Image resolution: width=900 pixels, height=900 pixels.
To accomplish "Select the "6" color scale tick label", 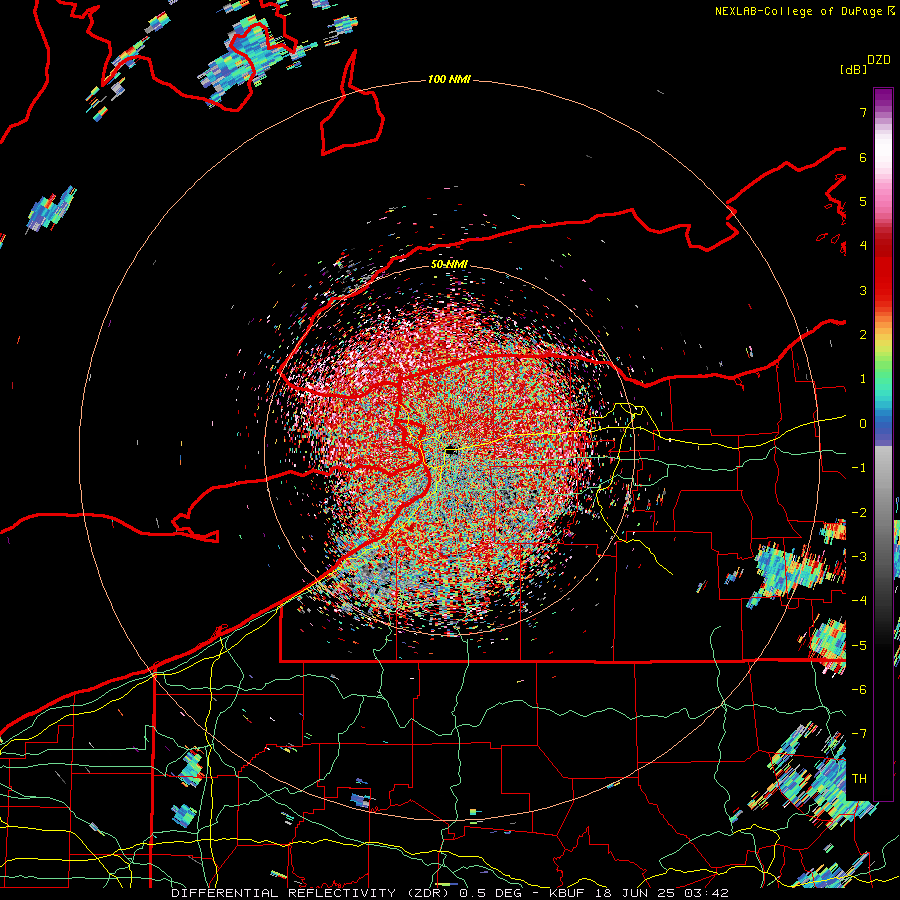I will coord(863,157).
